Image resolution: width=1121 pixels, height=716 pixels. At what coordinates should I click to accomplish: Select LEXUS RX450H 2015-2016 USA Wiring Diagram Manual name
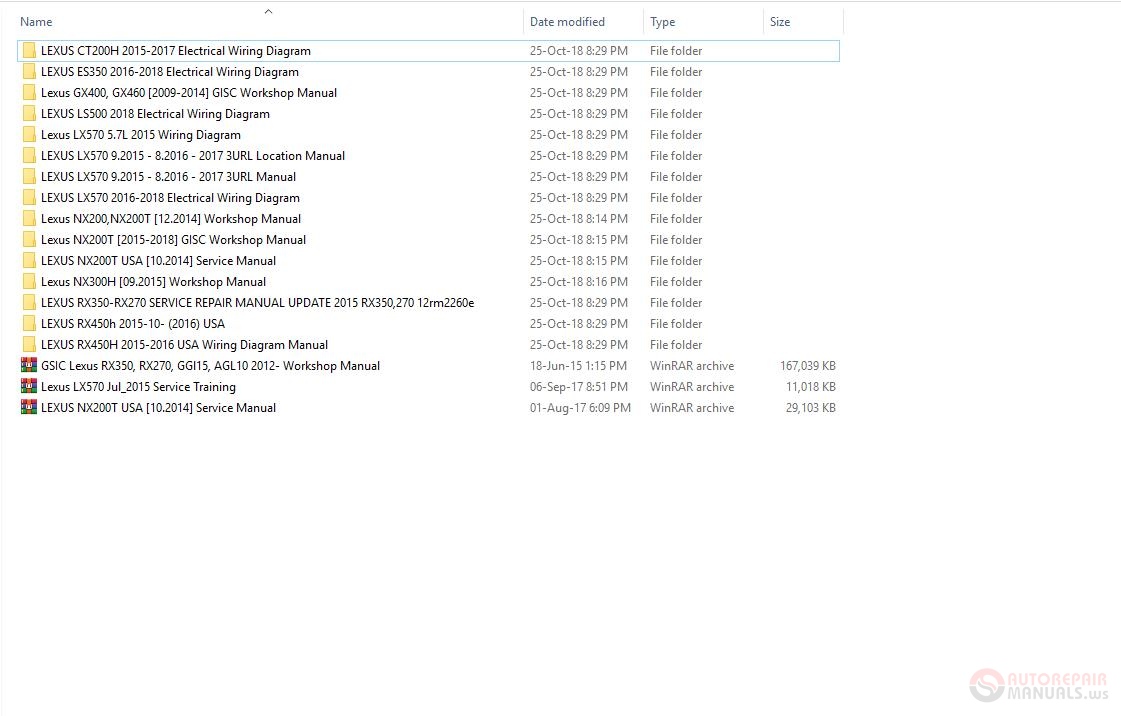pyautogui.click(x=184, y=344)
